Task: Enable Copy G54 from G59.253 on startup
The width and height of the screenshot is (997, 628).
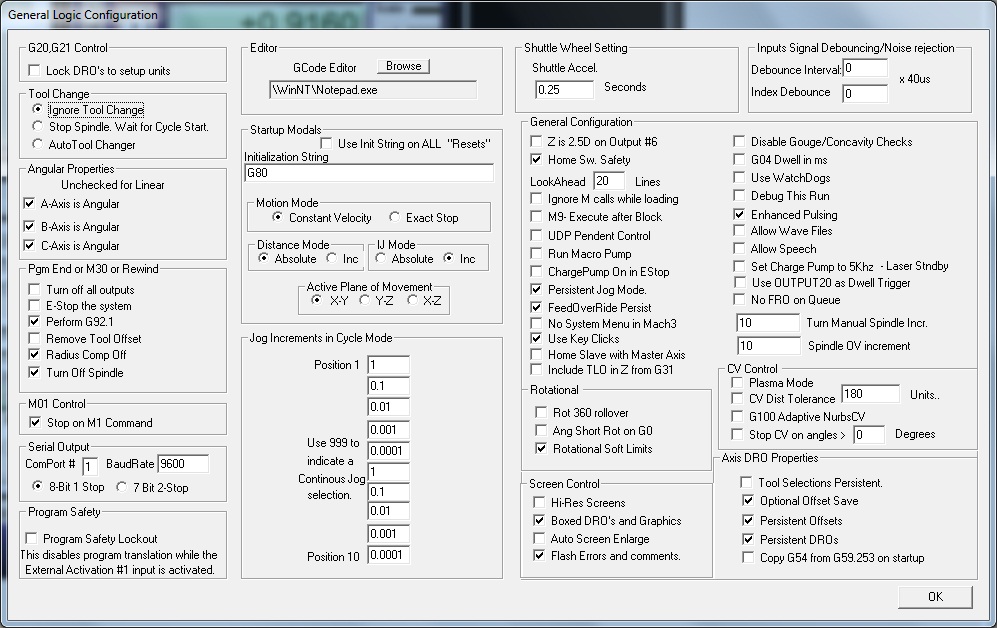Action: [748, 557]
